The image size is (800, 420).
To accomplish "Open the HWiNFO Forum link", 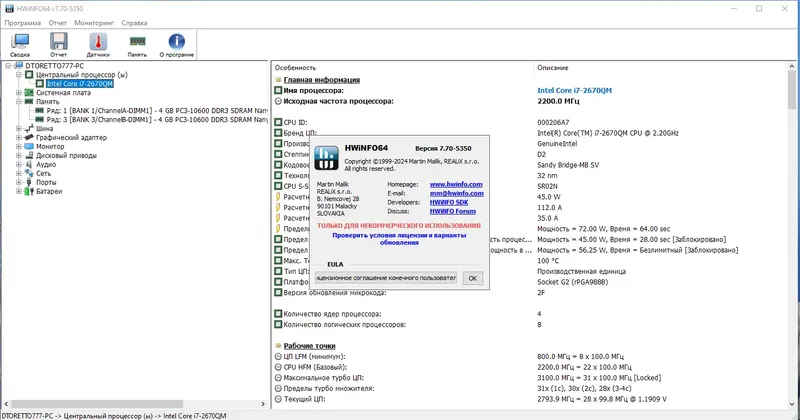I will [453, 211].
